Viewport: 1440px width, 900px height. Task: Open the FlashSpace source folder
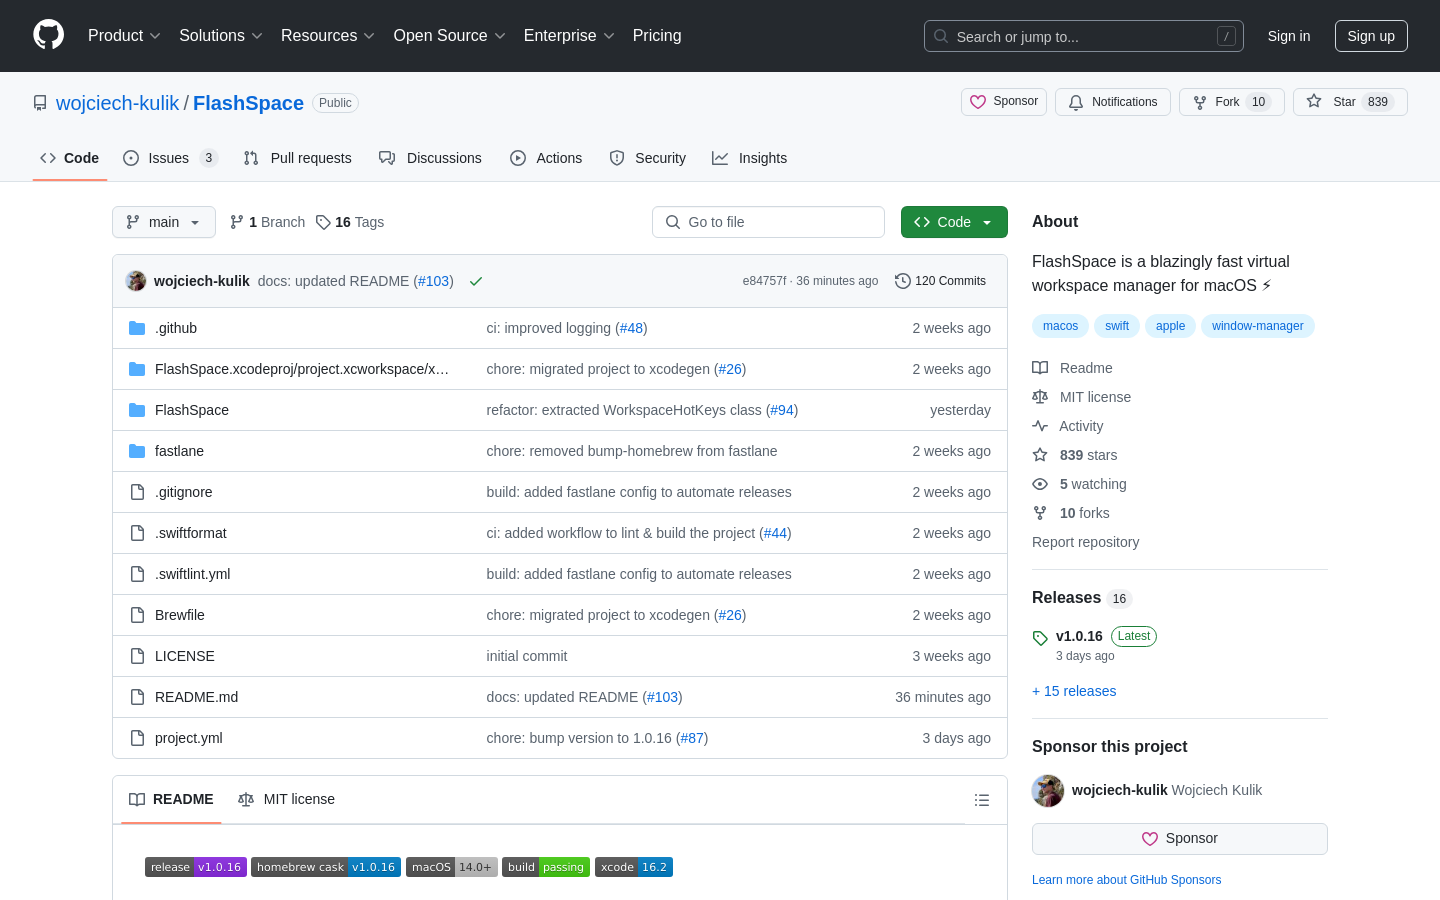(x=192, y=410)
